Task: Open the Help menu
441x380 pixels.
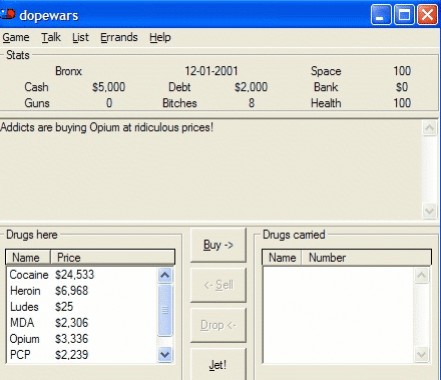Action: coord(160,37)
